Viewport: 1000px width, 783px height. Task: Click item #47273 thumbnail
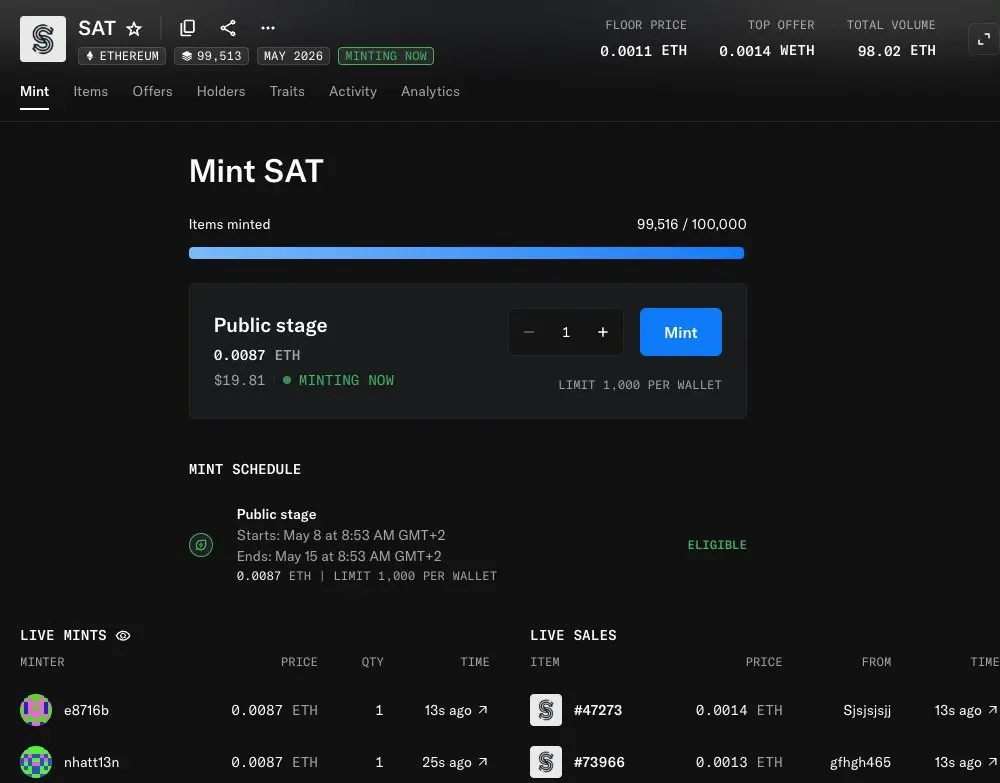coord(546,710)
